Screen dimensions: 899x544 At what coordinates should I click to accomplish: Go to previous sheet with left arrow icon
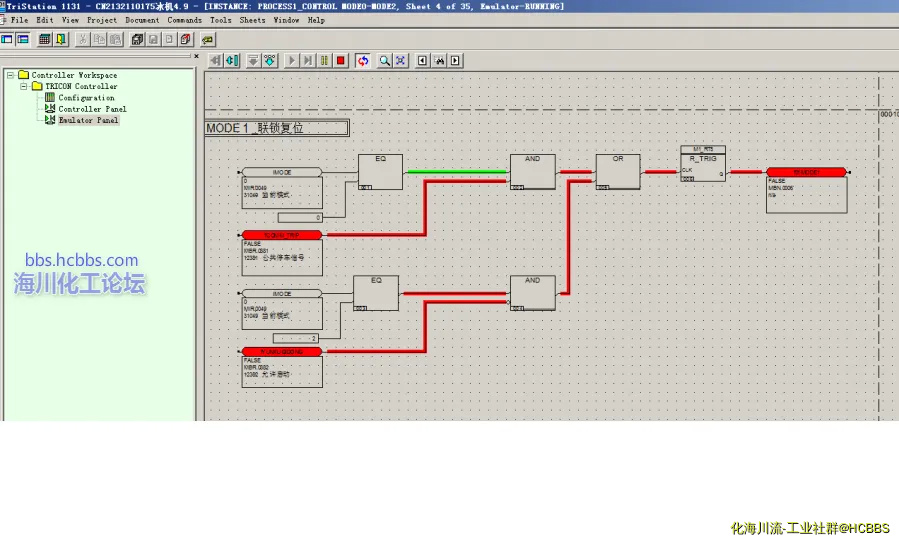coord(423,60)
